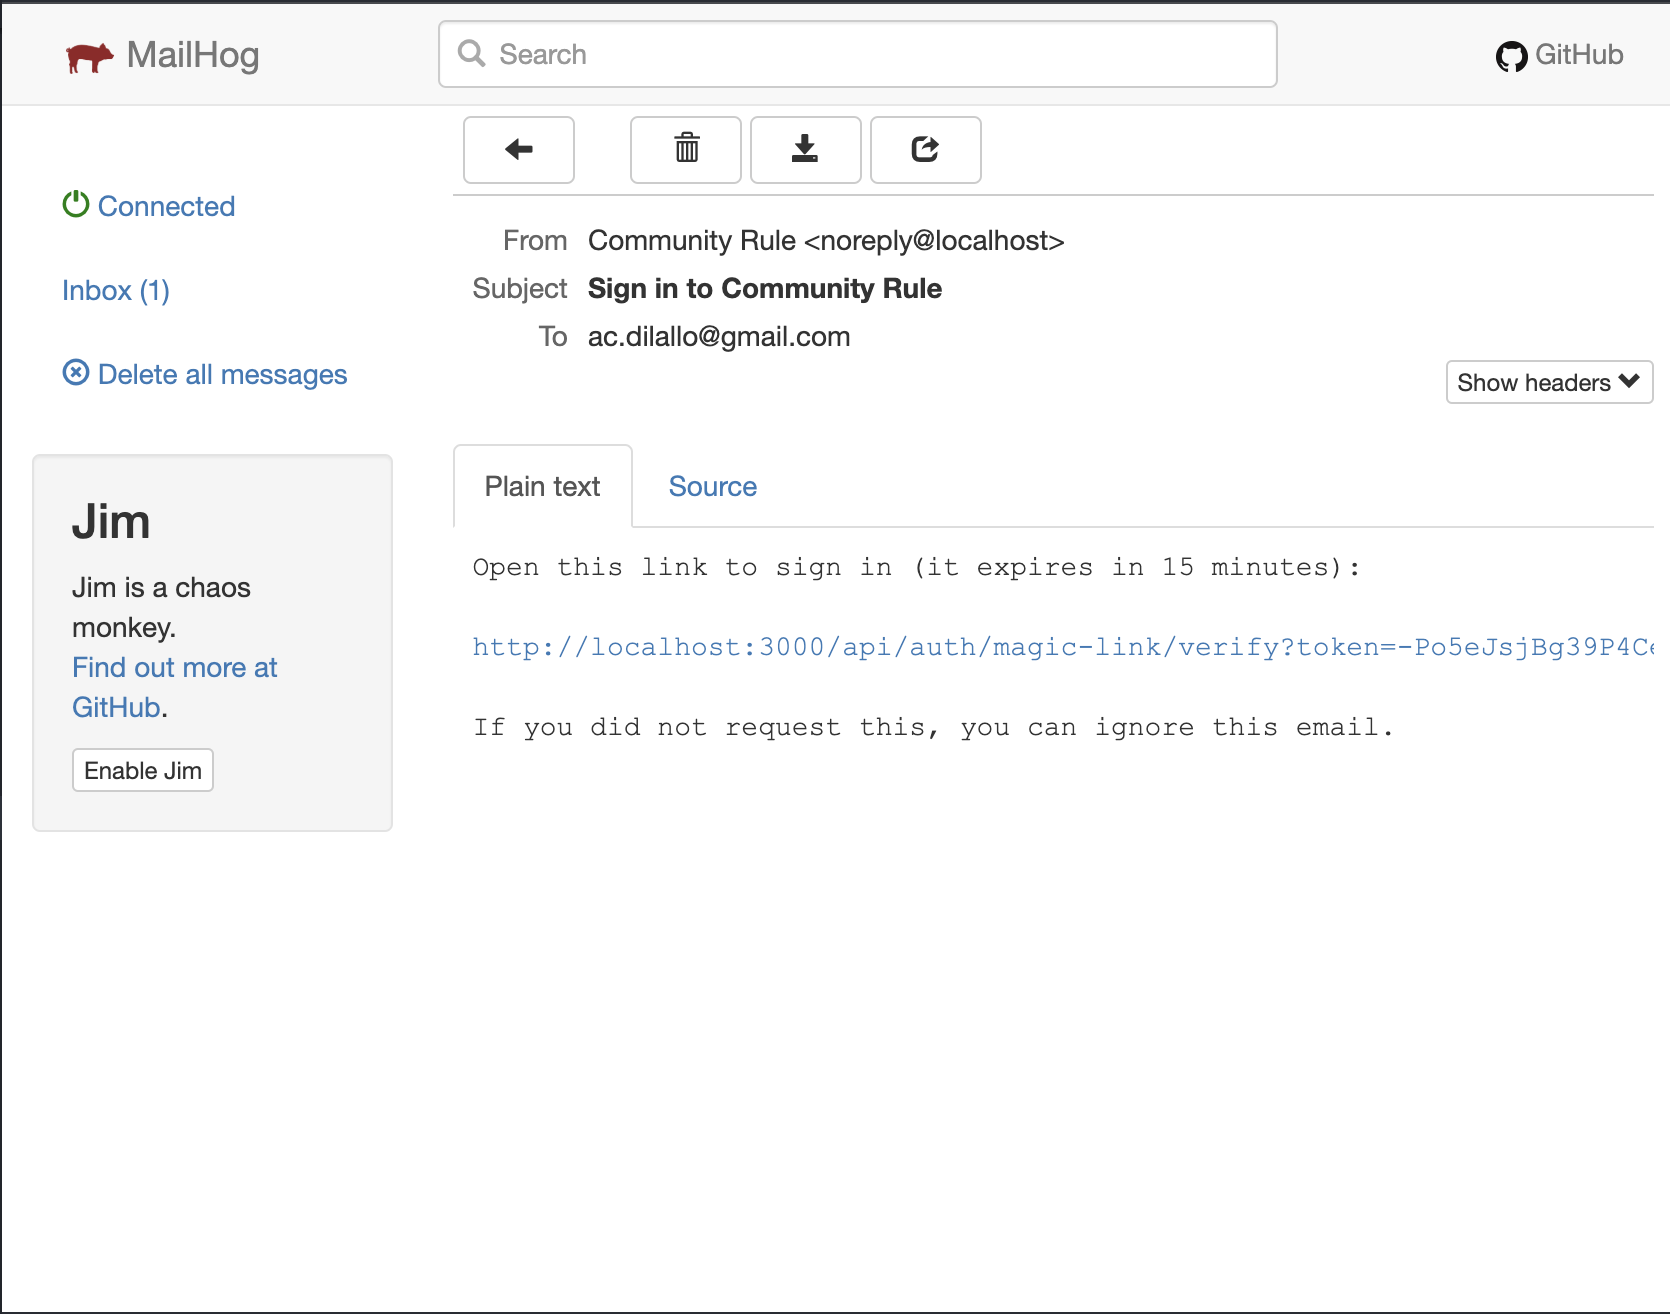Click the sender Community Rule <noreply@localhost>
The image size is (1670, 1314).
click(826, 240)
